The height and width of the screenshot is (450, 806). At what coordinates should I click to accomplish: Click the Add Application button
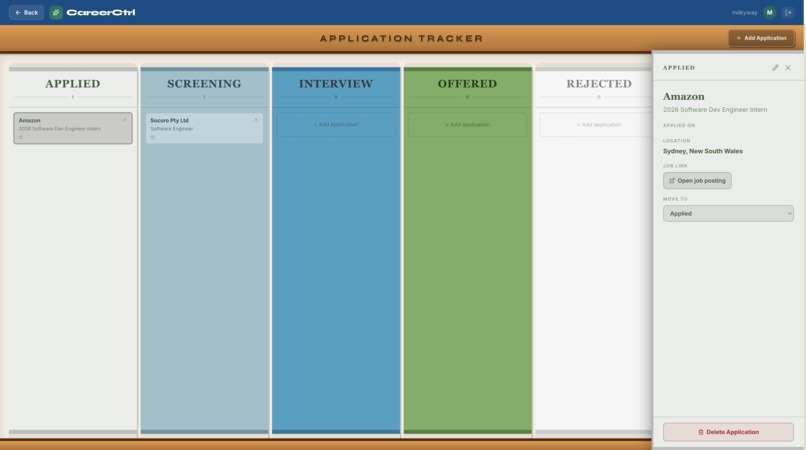tap(761, 38)
